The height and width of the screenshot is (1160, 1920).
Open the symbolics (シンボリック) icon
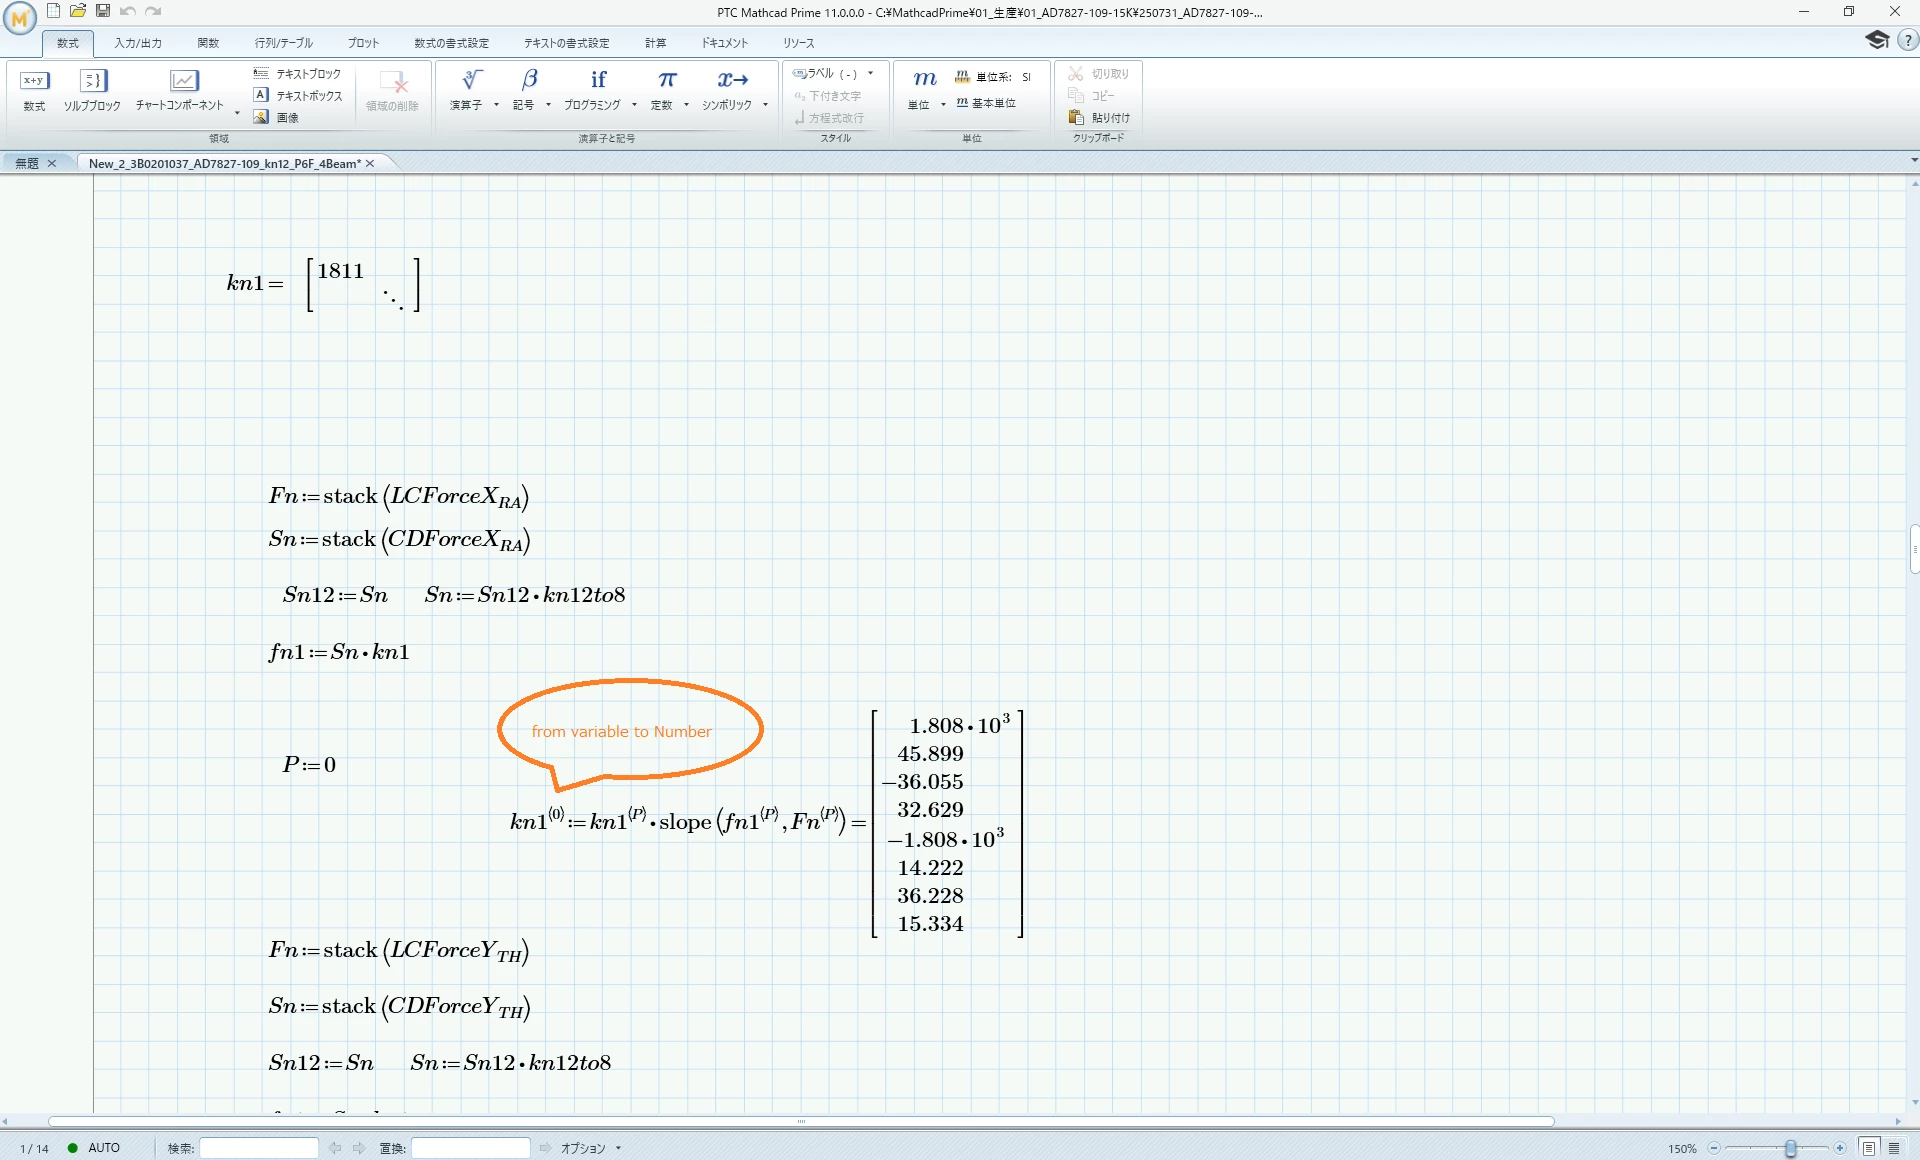[732, 80]
